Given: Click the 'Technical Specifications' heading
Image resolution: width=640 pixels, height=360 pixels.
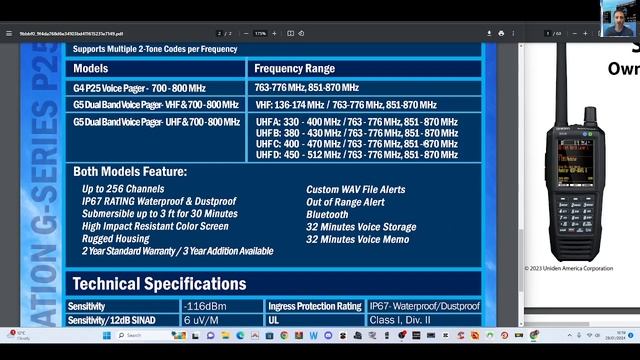Looking at the screenshot, I should click(160, 284).
